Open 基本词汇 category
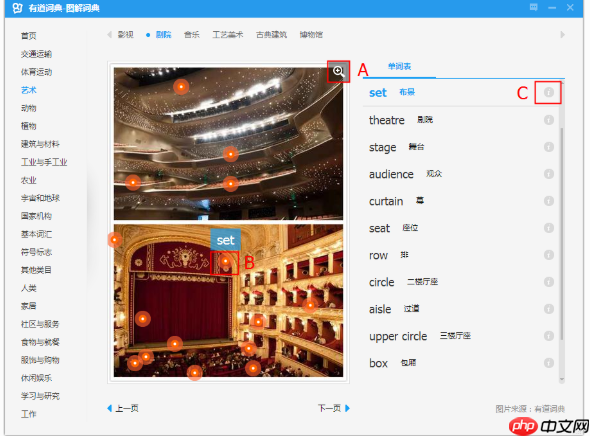Image resolution: width=590 pixels, height=436 pixels. (x=36, y=234)
